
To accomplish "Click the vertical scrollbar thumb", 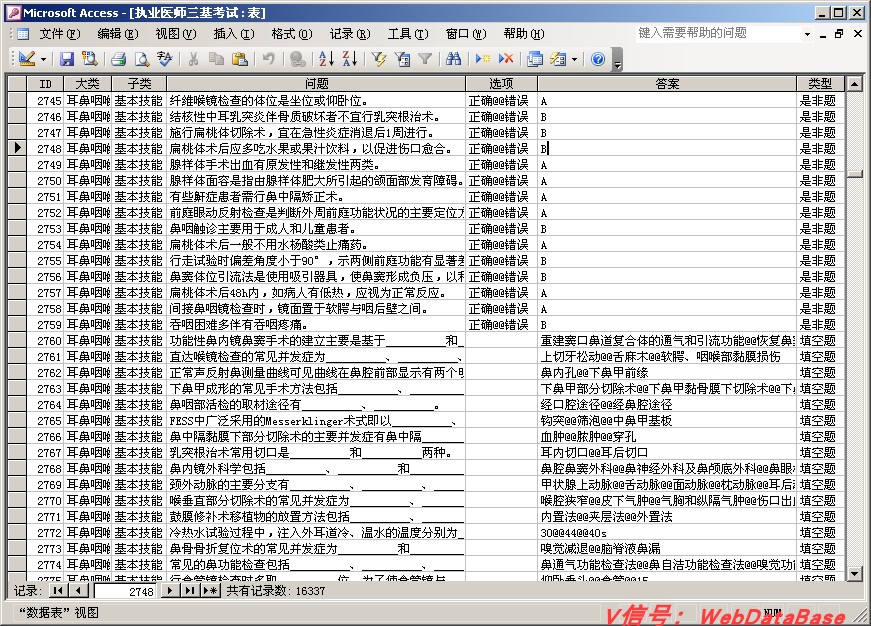I will 854,174.
